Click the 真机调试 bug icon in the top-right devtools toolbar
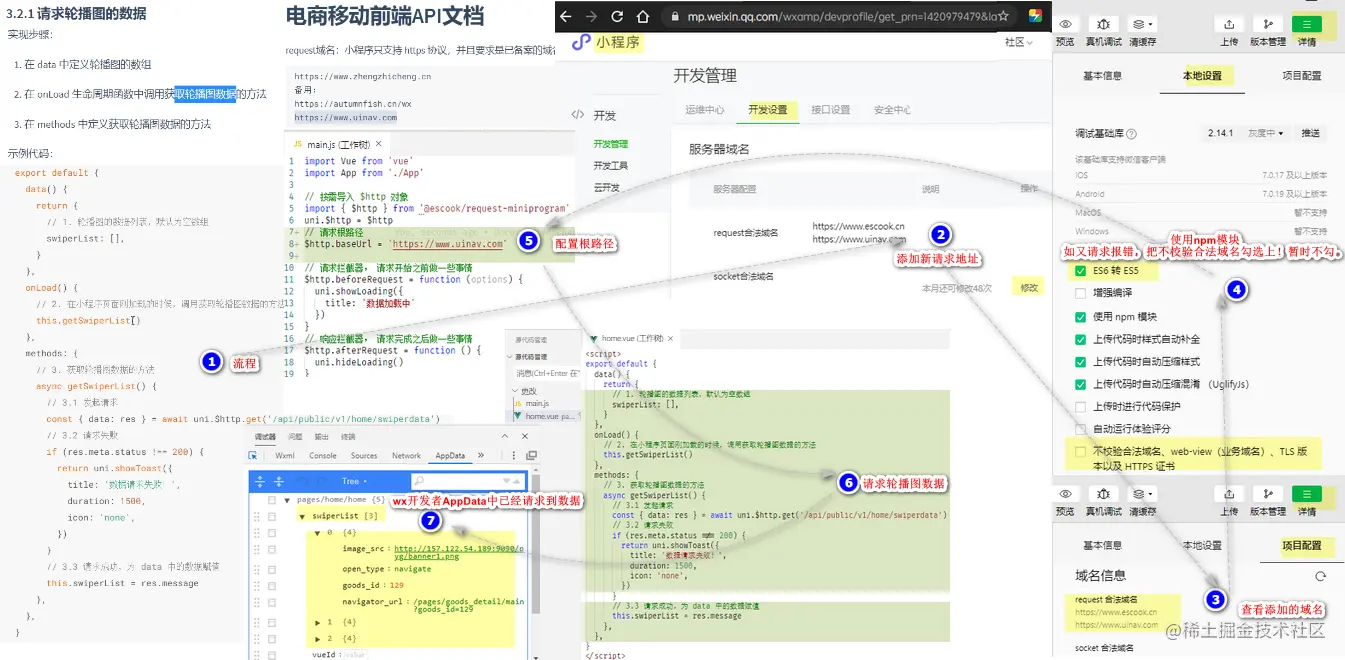This screenshot has width=1345, height=660. [x=1103, y=24]
